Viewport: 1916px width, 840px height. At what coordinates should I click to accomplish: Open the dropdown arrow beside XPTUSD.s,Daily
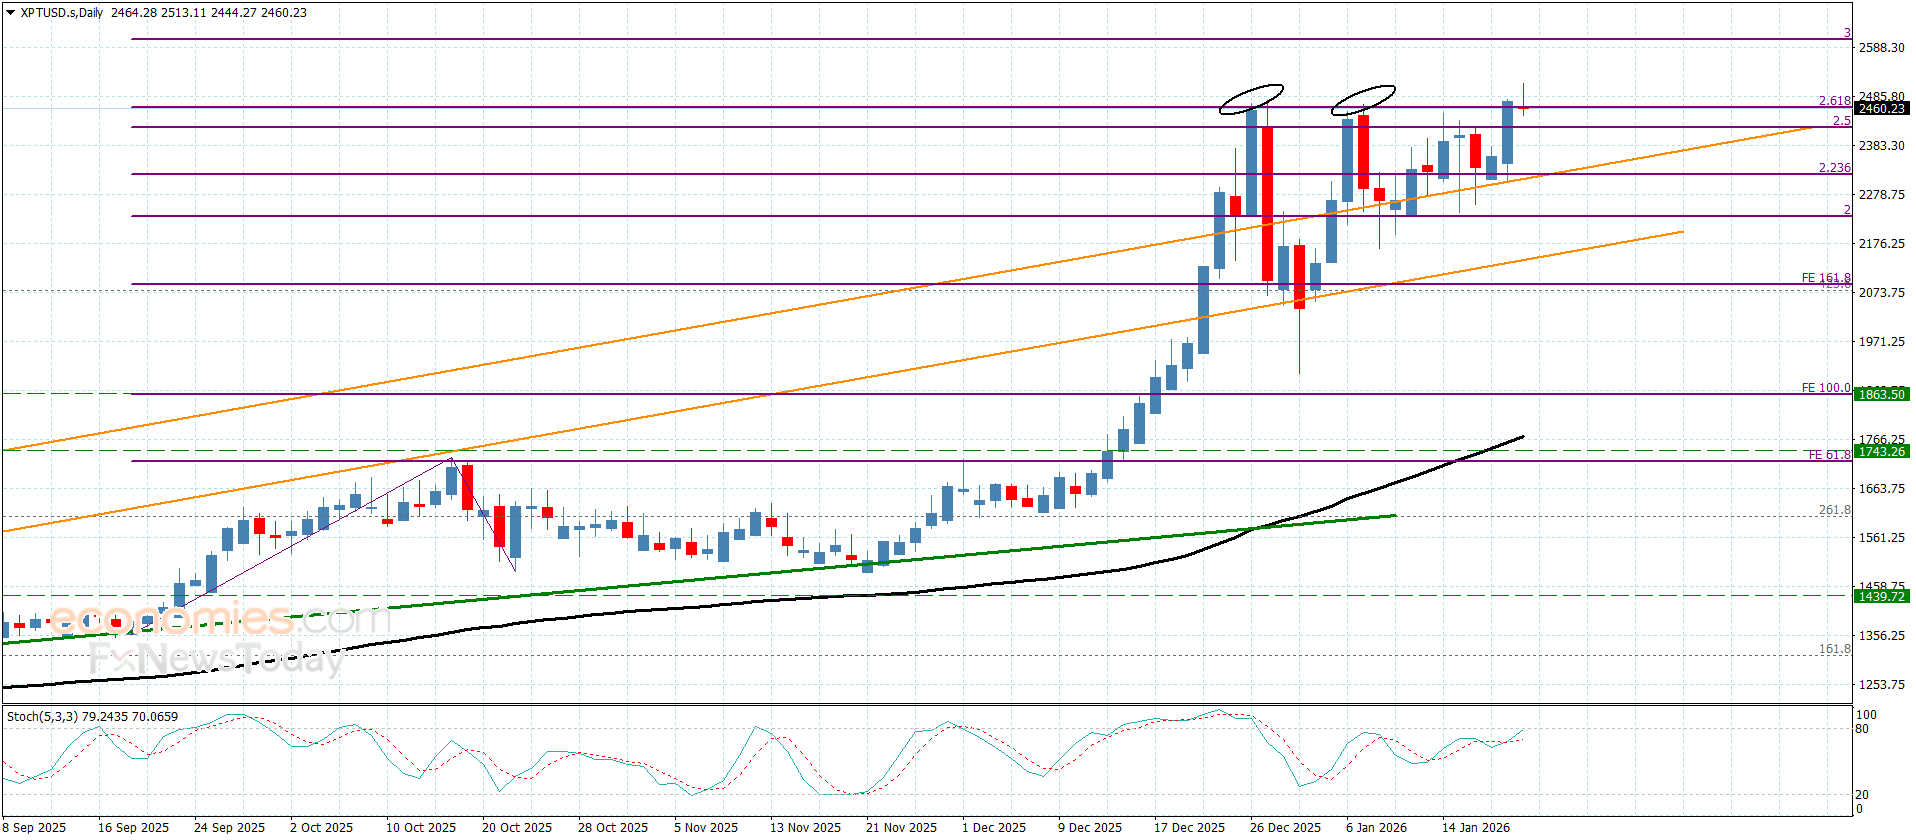pyautogui.click(x=10, y=13)
